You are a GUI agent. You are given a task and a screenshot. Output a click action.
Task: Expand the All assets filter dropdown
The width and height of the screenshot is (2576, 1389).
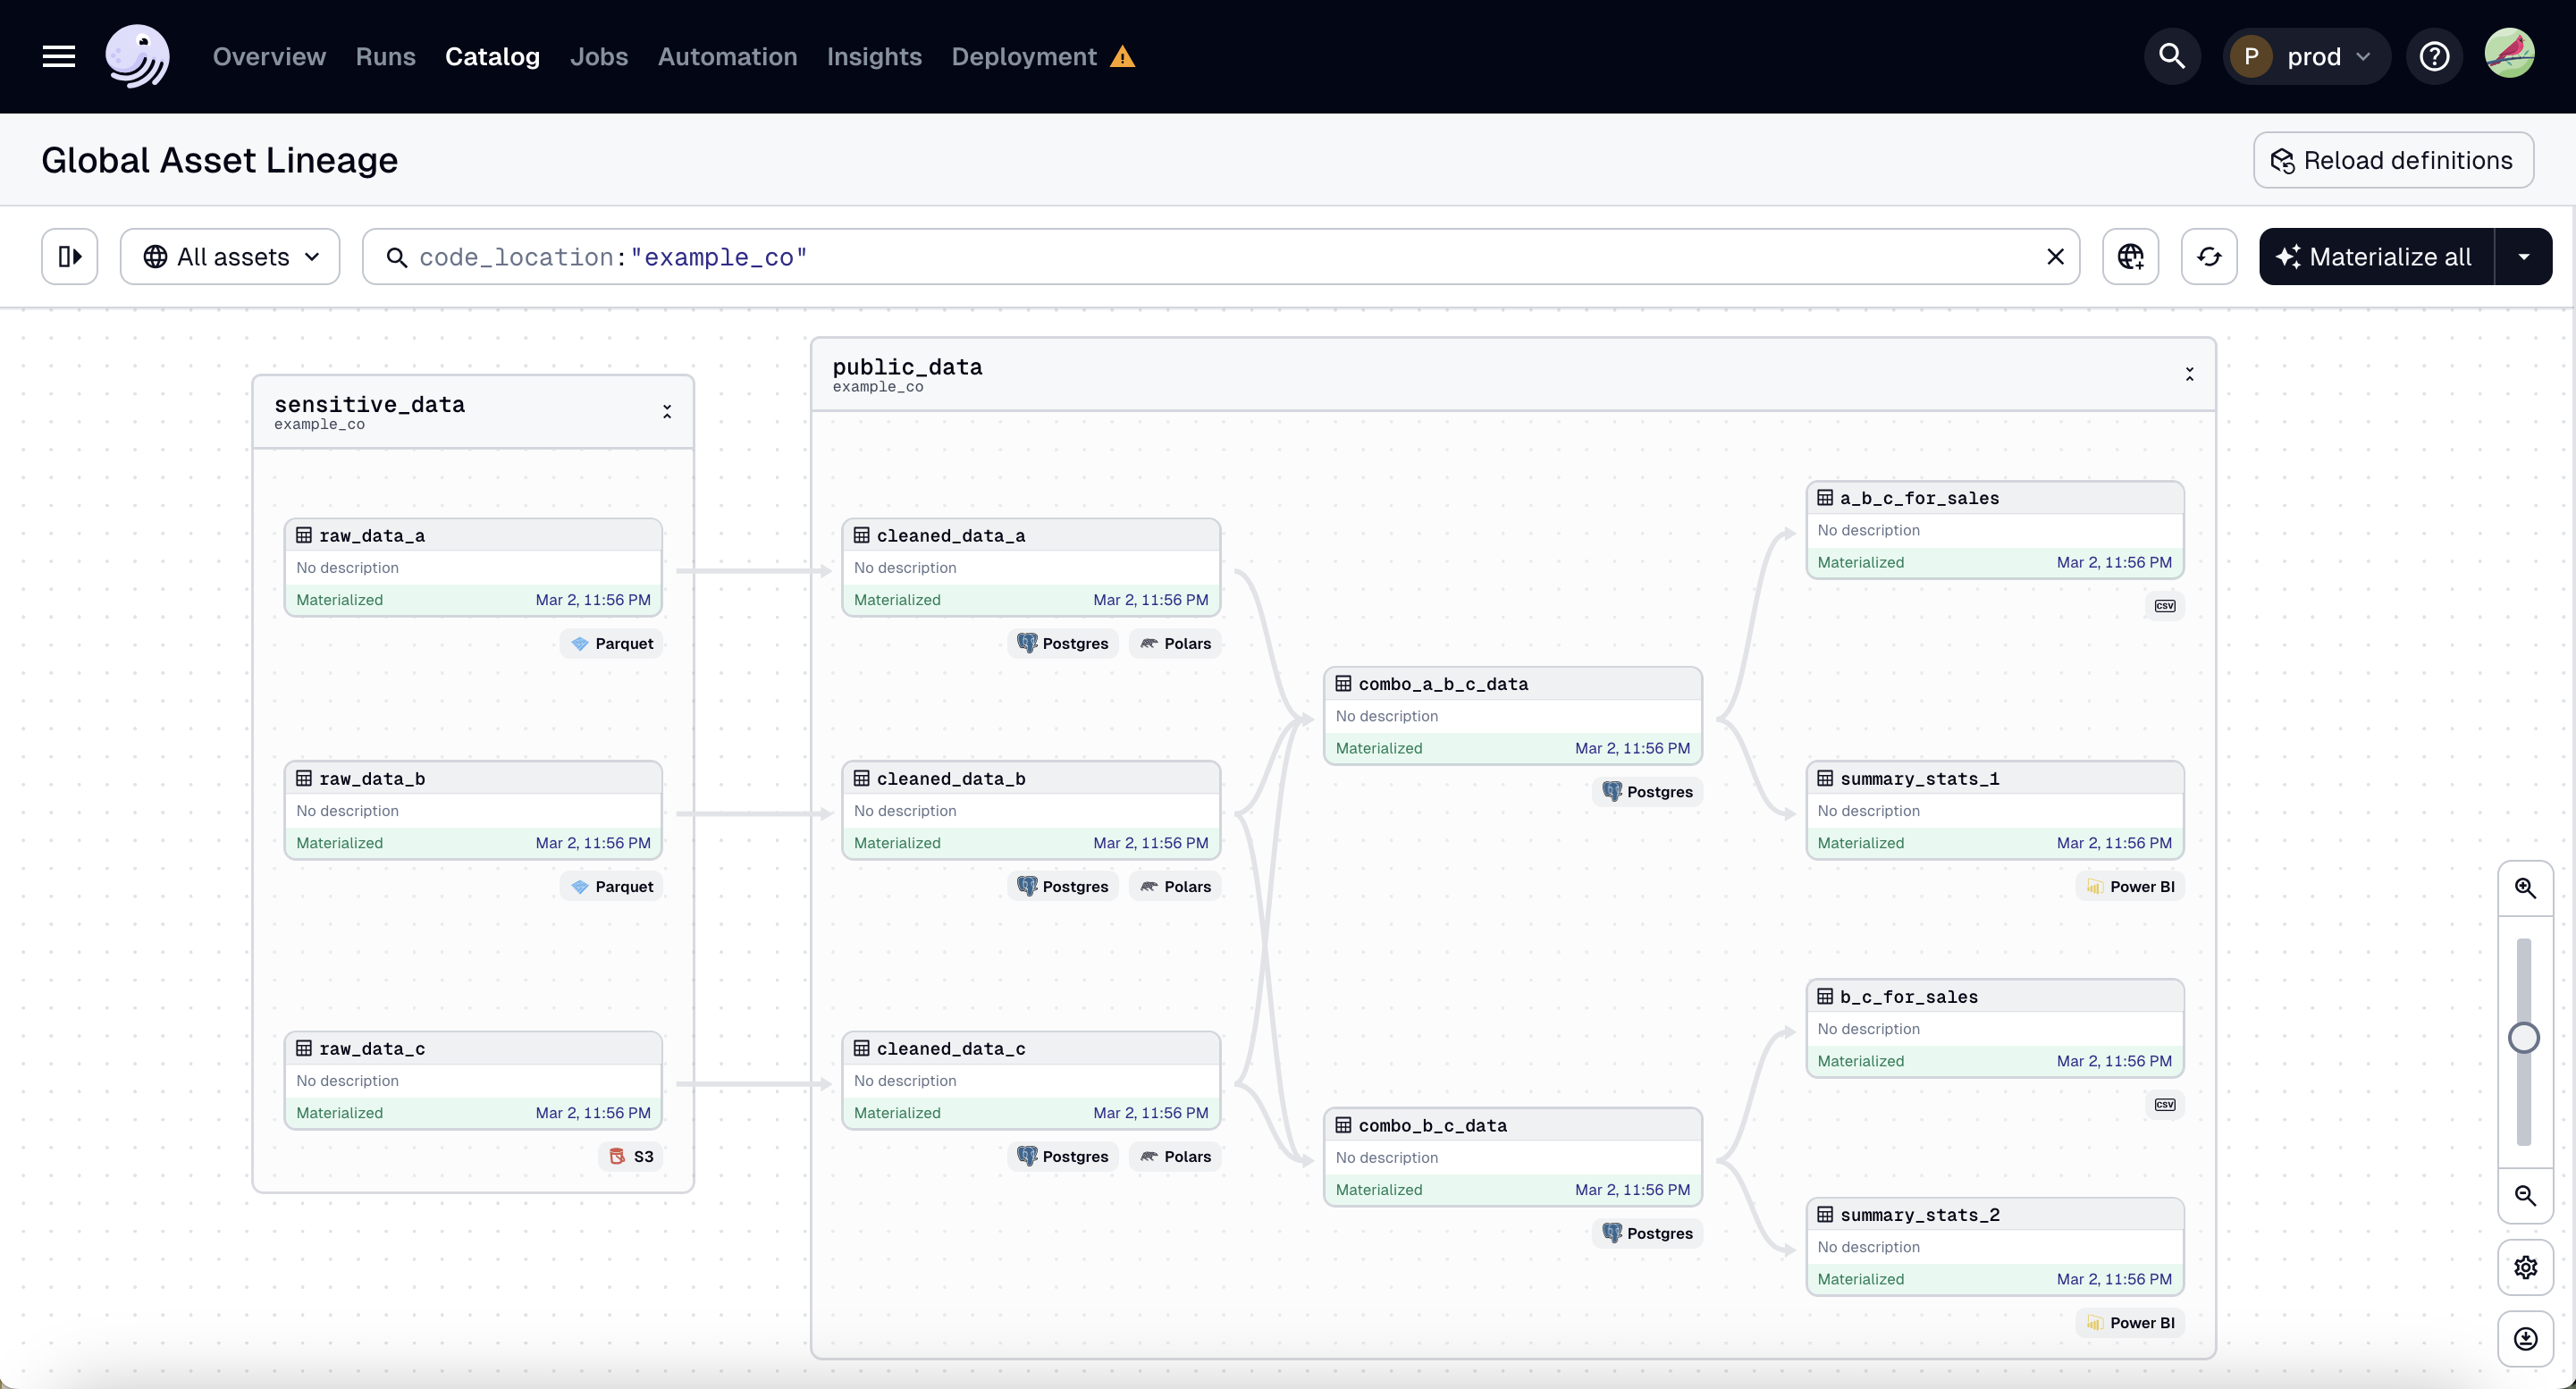[231, 255]
